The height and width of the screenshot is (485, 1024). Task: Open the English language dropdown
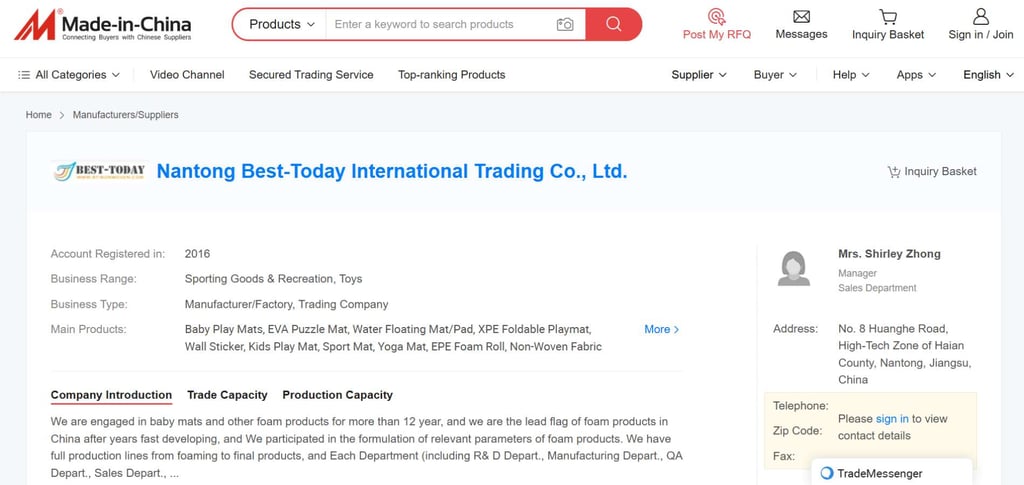tap(988, 75)
